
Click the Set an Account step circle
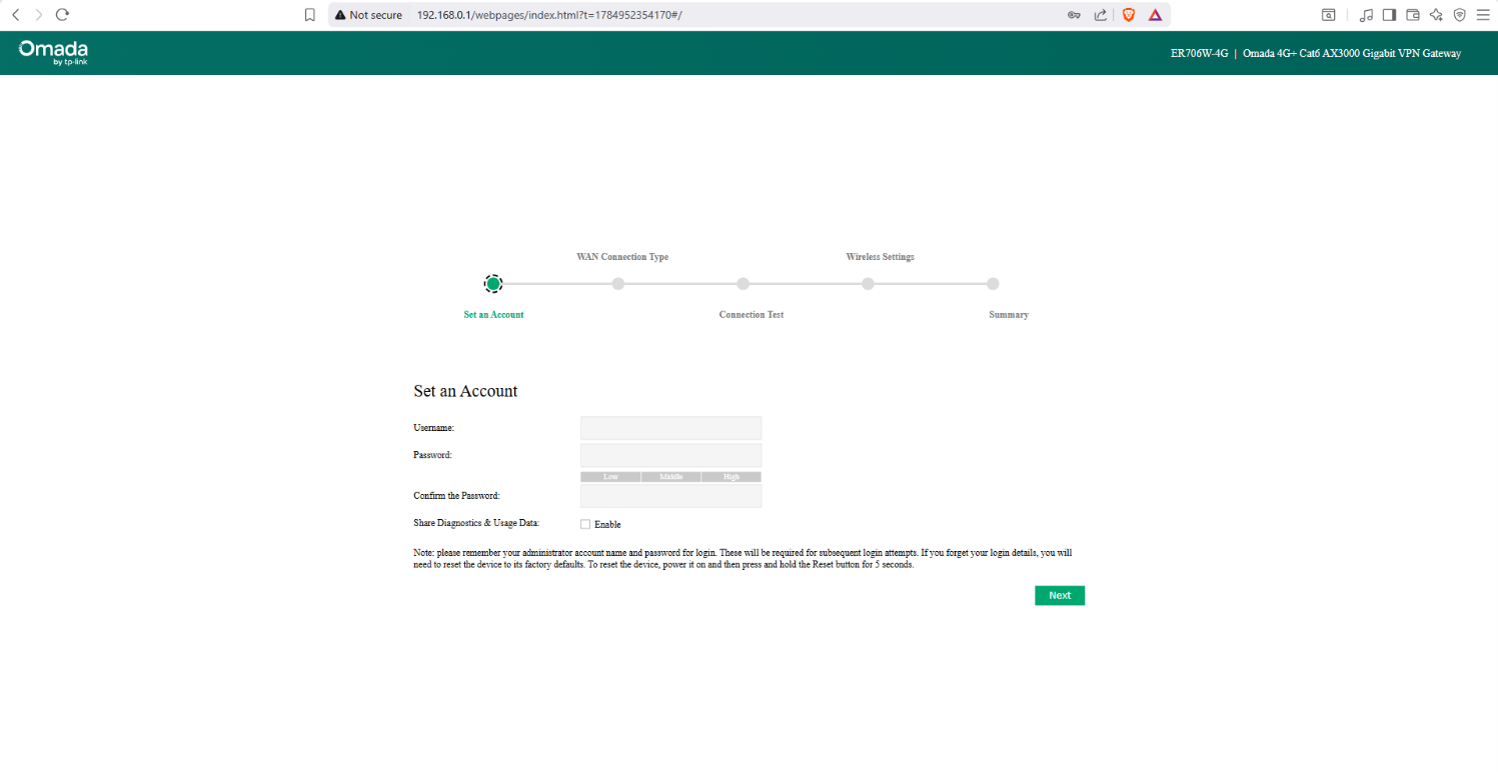[x=493, y=284]
